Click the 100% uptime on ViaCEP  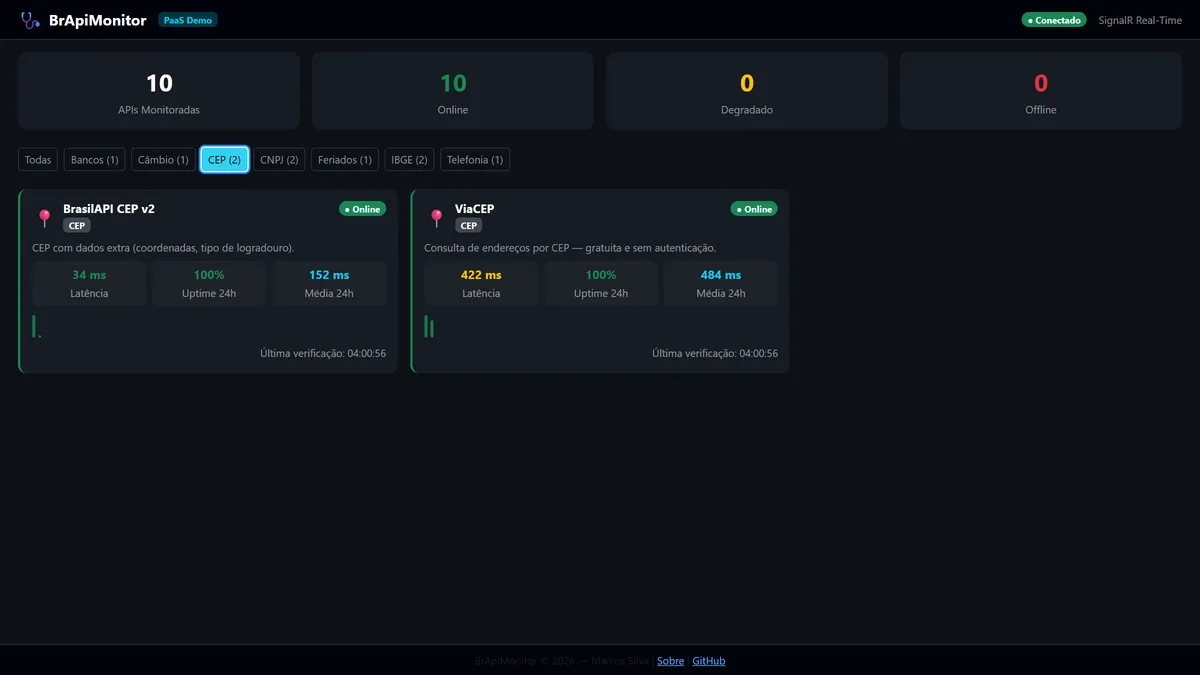[601, 275]
